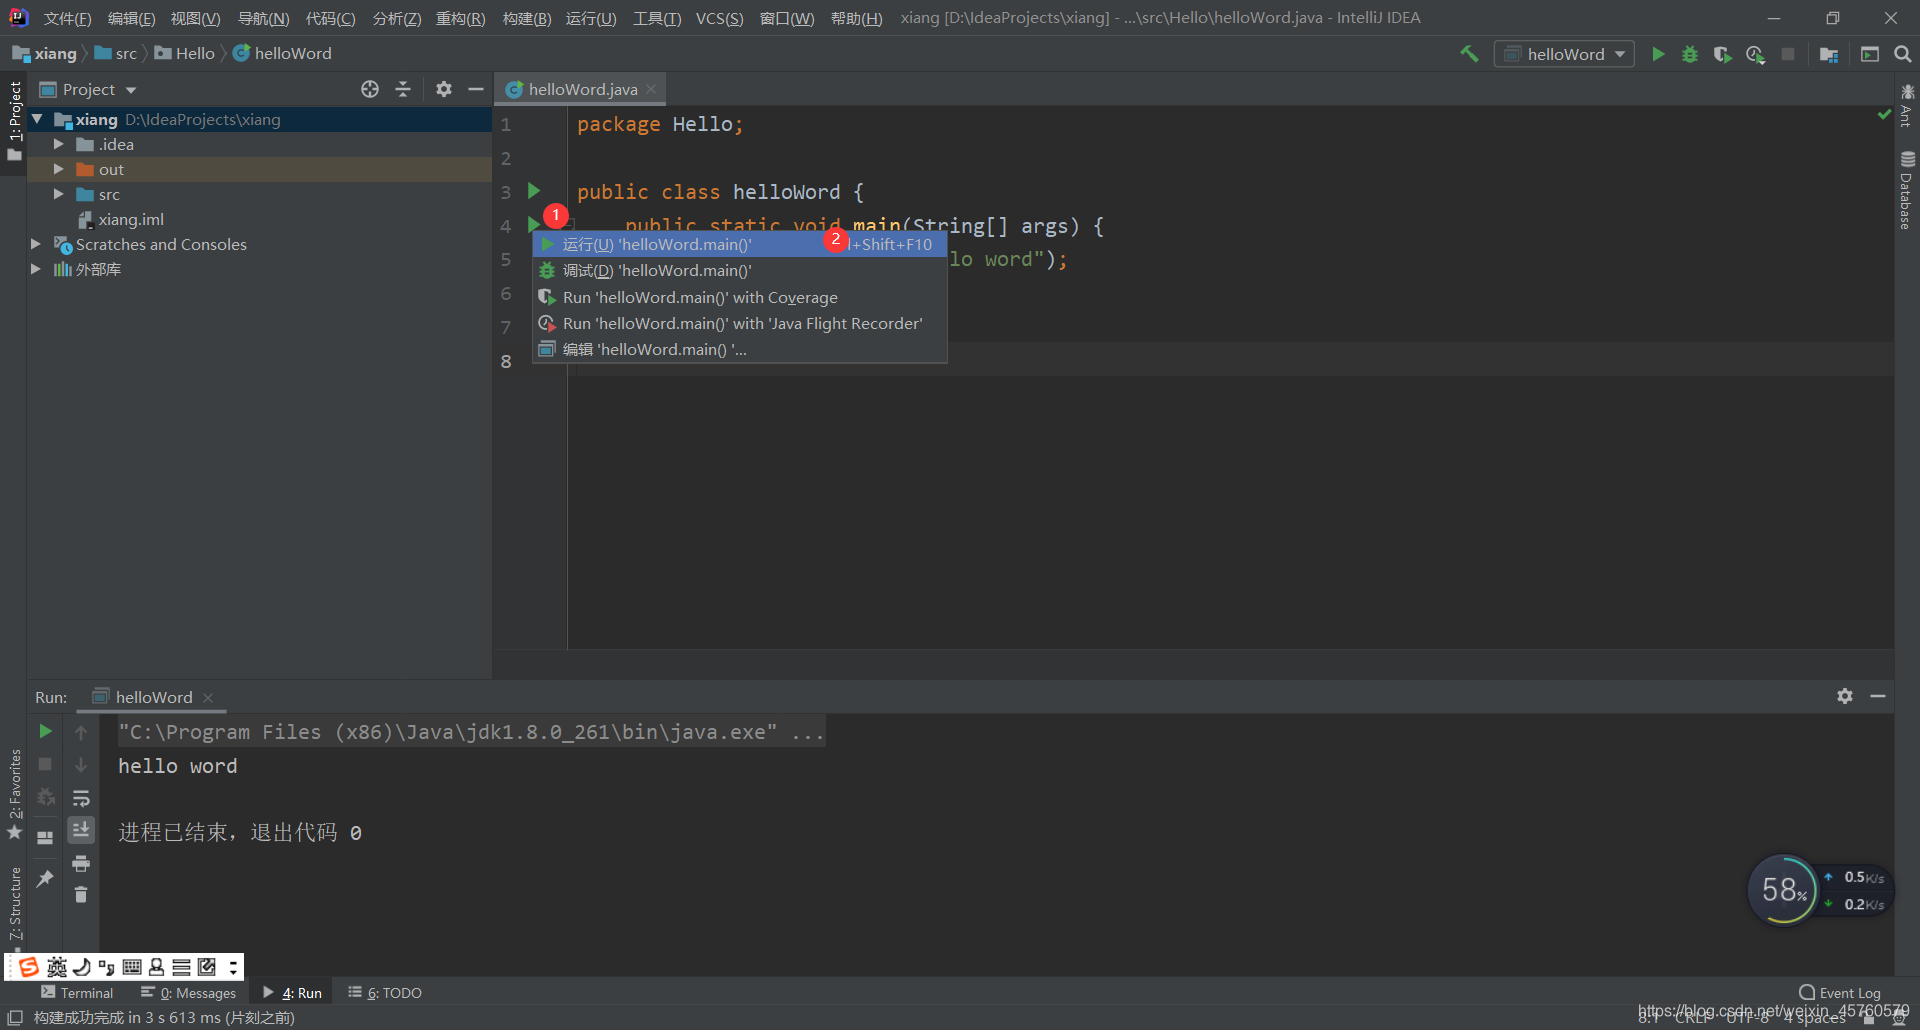Toggle tool window bars at bottom-left corner
1920x1030 pixels.
[15, 1017]
